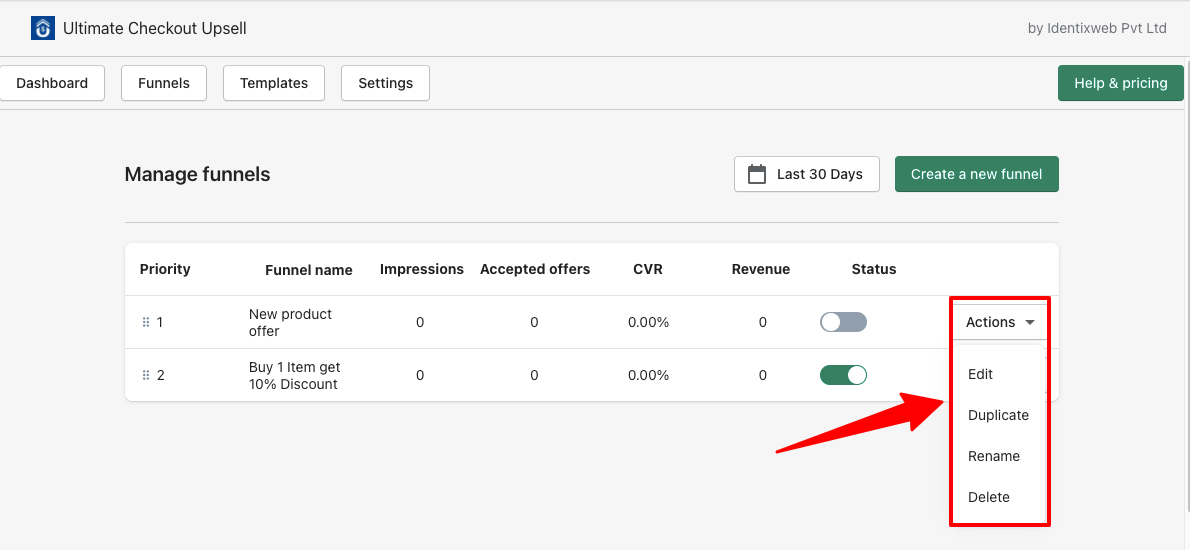Choose Delete in the Actions menu
The width and height of the screenshot is (1190, 550).
tap(989, 497)
